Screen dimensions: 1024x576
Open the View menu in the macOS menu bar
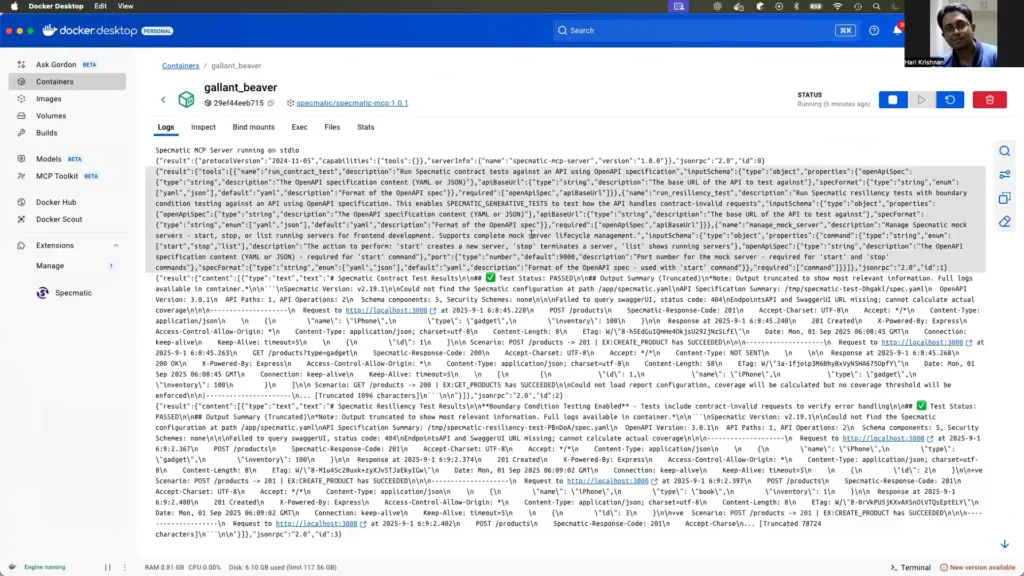pyautogui.click(x=126, y=6)
